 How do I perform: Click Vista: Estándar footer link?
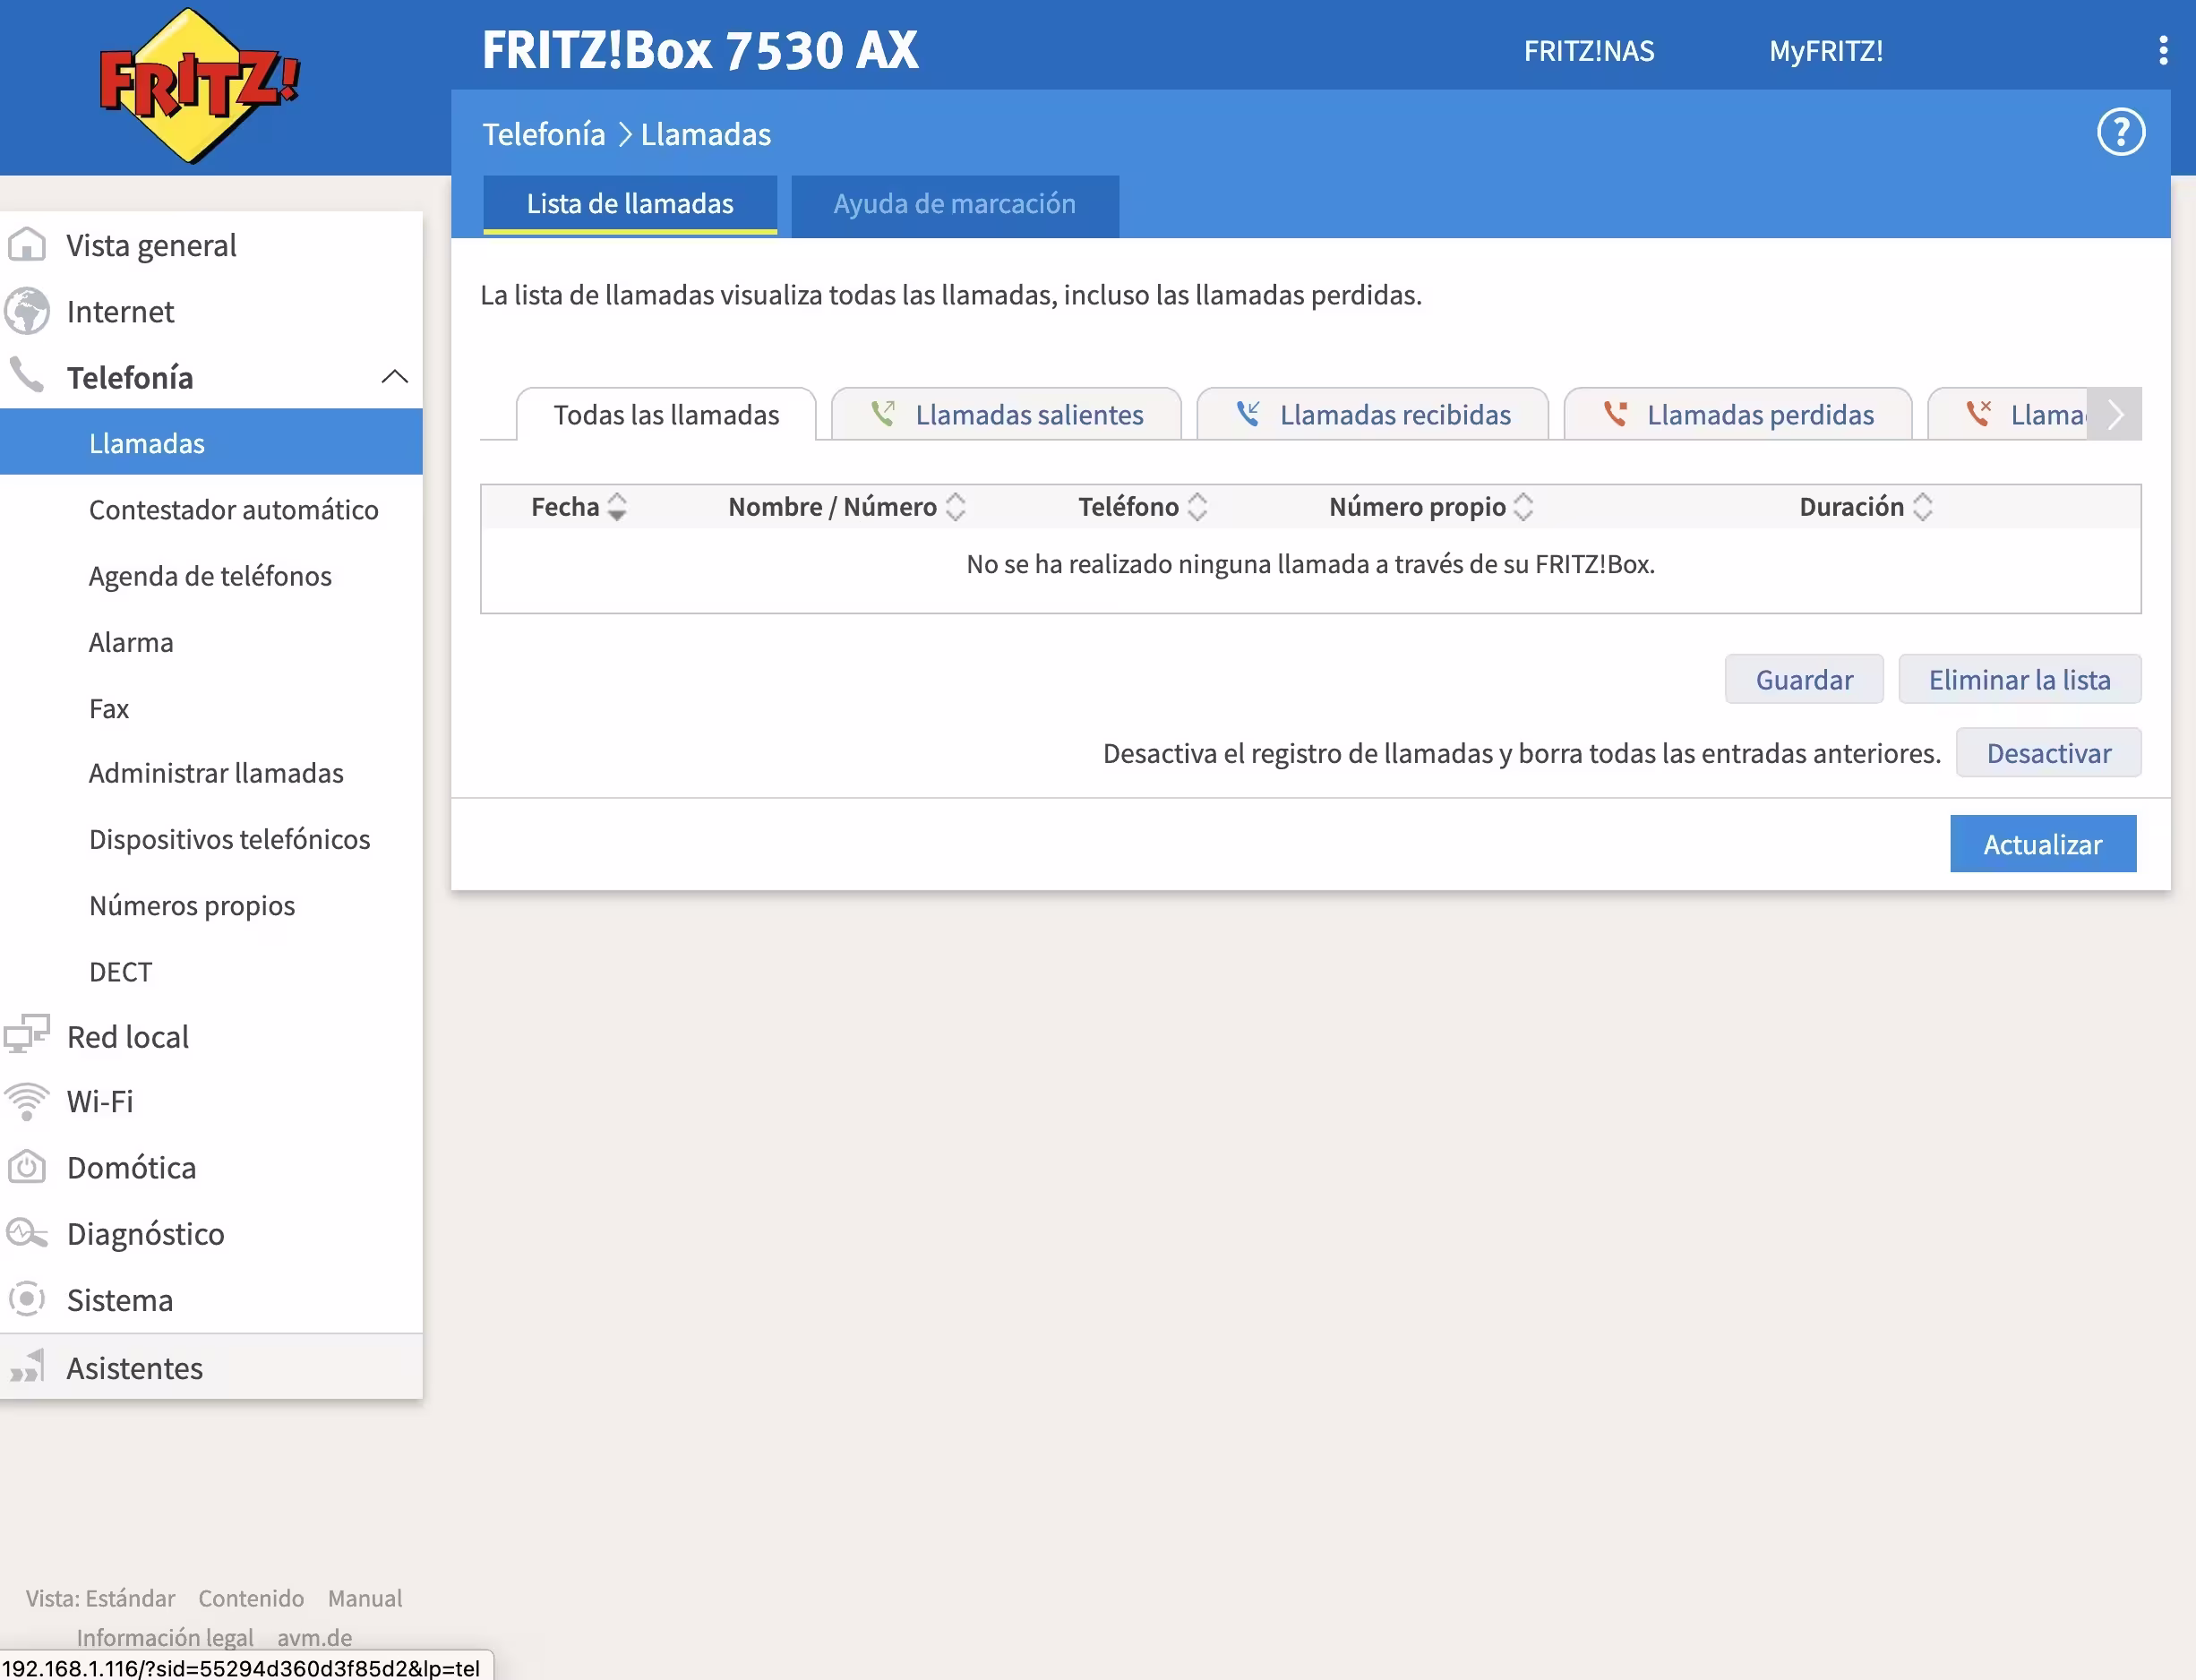coord(100,1598)
